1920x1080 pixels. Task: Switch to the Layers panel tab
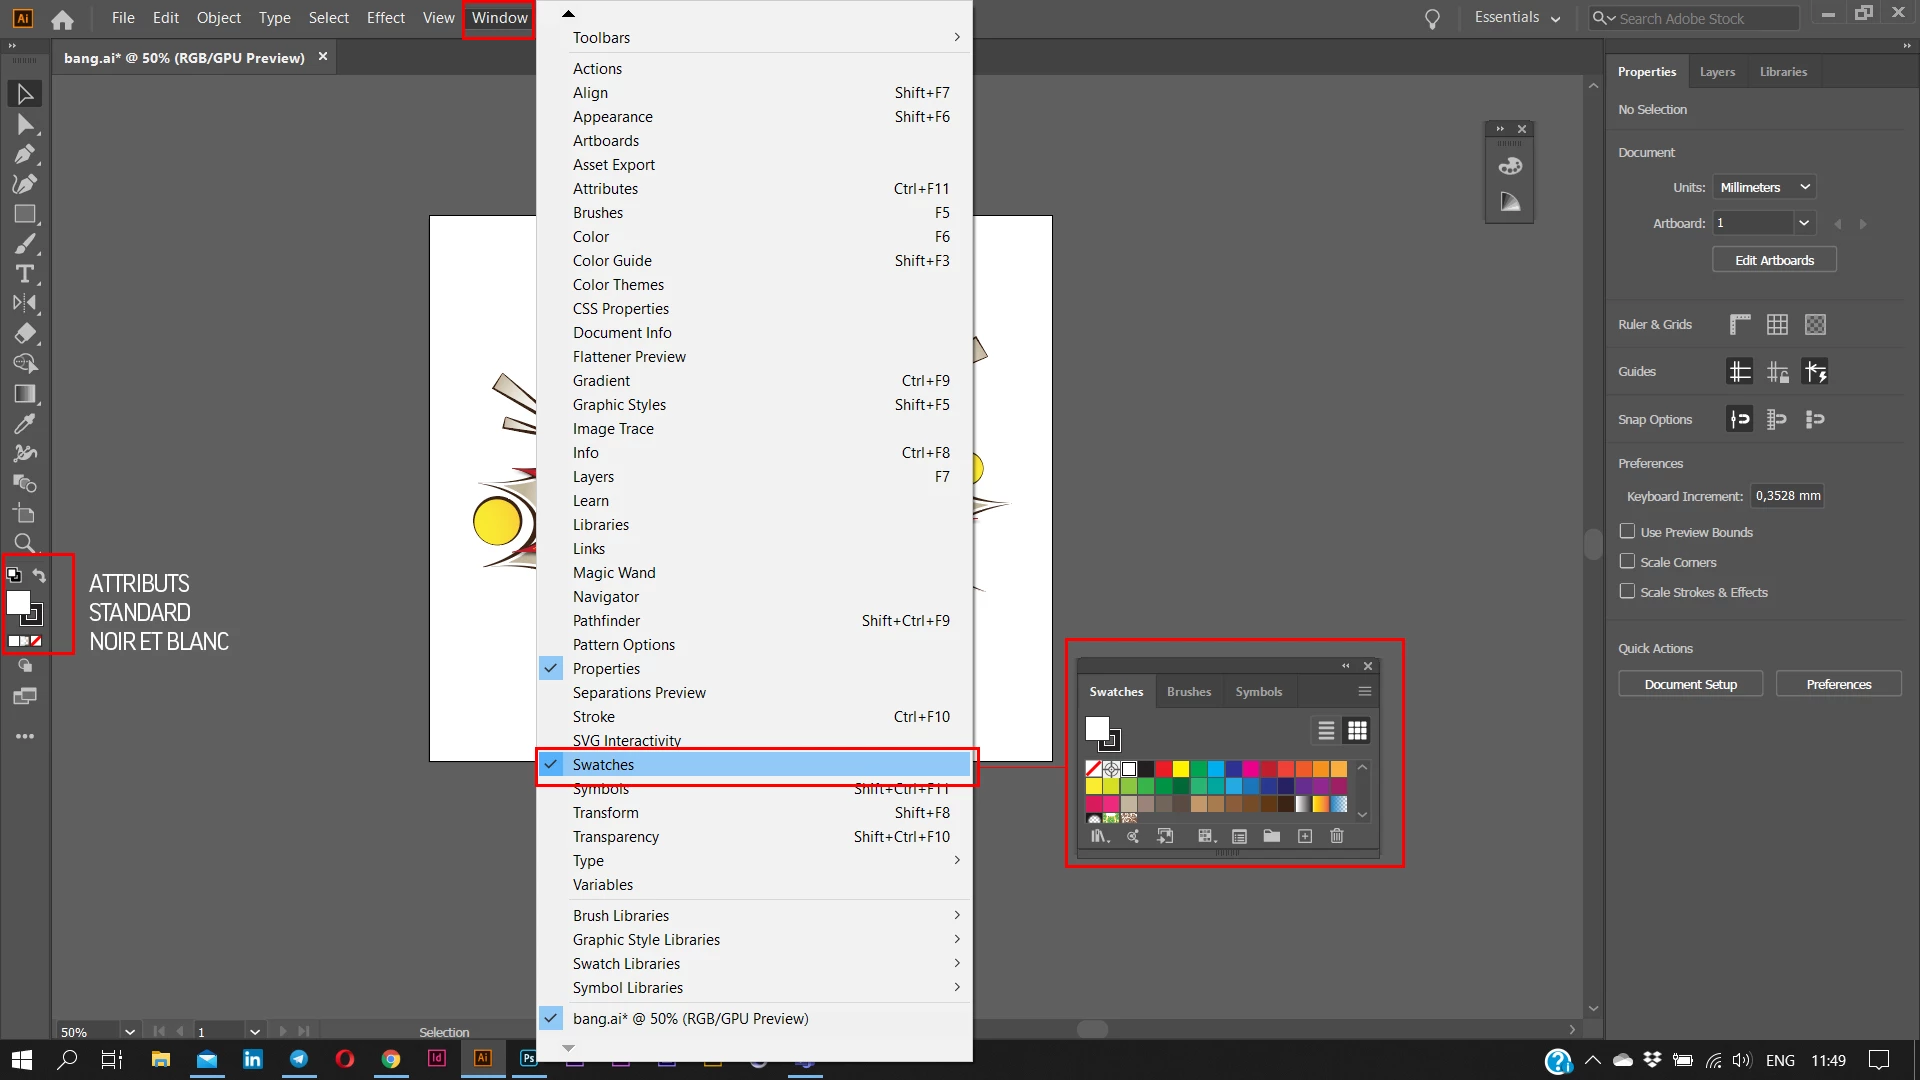pyautogui.click(x=1717, y=72)
